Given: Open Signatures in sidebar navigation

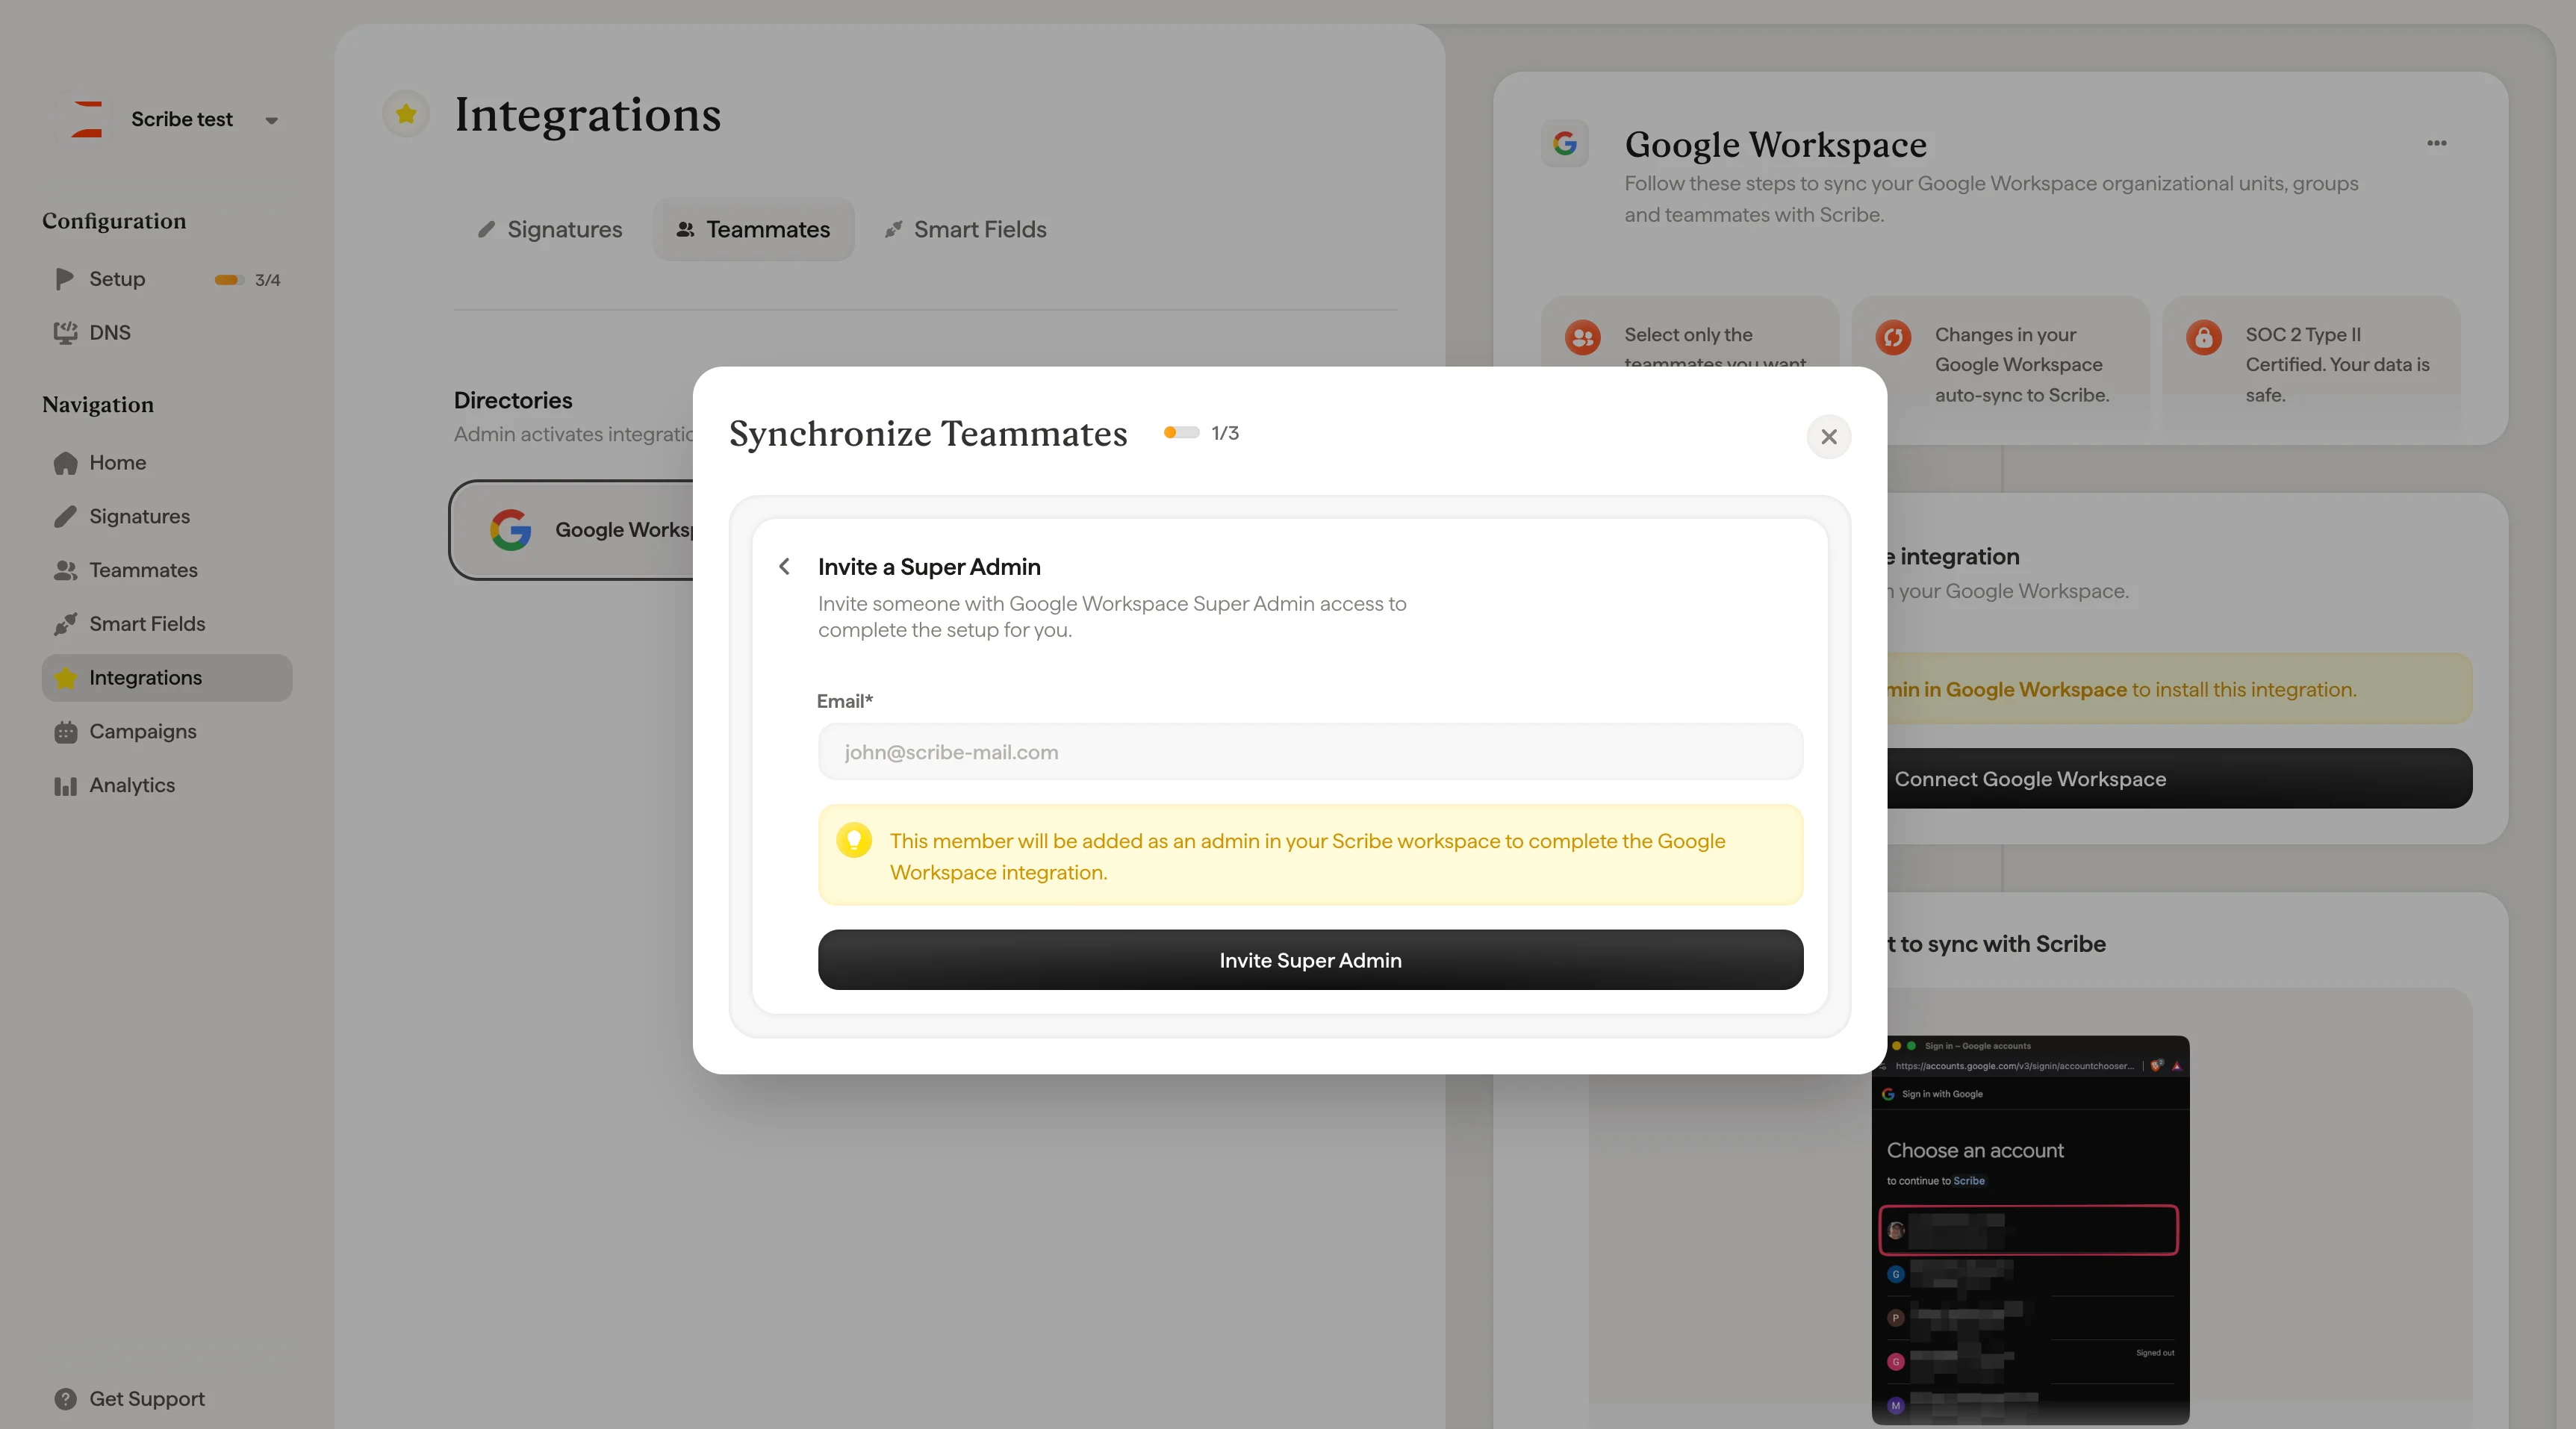Looking at the screenshot, I should tap(167, 517).
